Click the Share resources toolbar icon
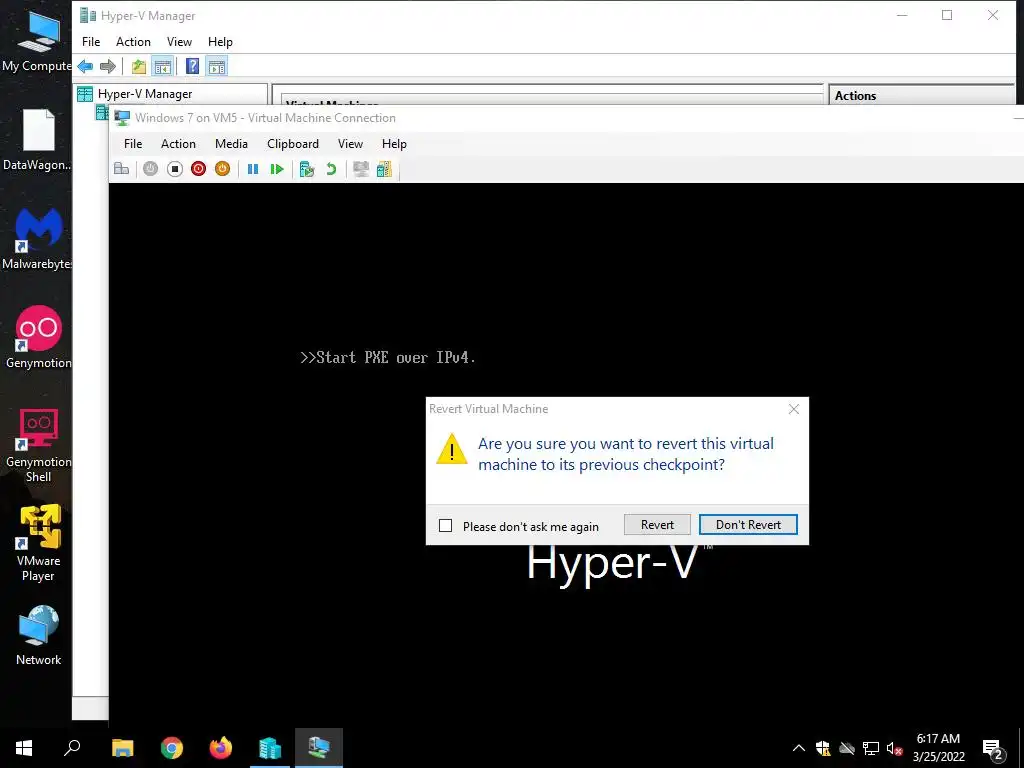Screen dimensions: 1024x768 click(x=385, y=169)
